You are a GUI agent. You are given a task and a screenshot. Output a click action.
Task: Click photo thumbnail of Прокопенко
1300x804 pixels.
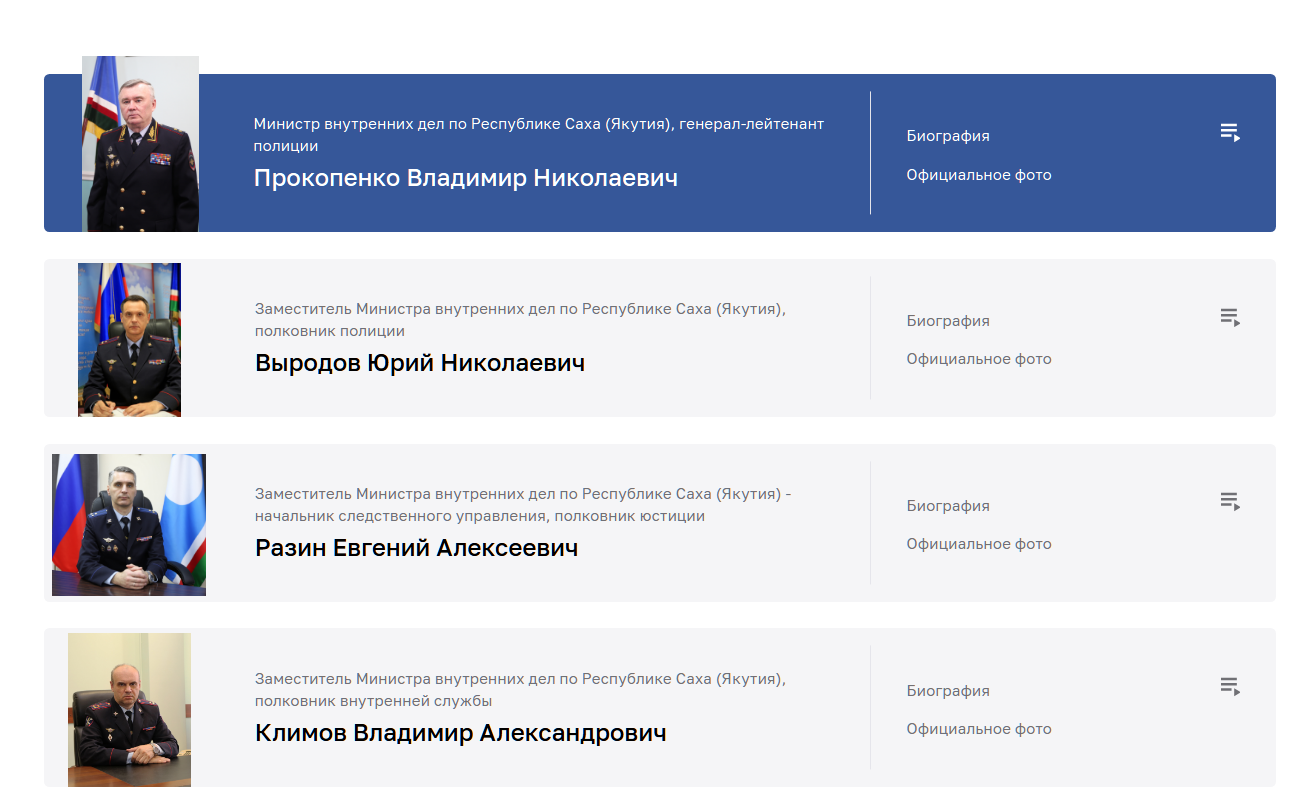click(140, 144)
